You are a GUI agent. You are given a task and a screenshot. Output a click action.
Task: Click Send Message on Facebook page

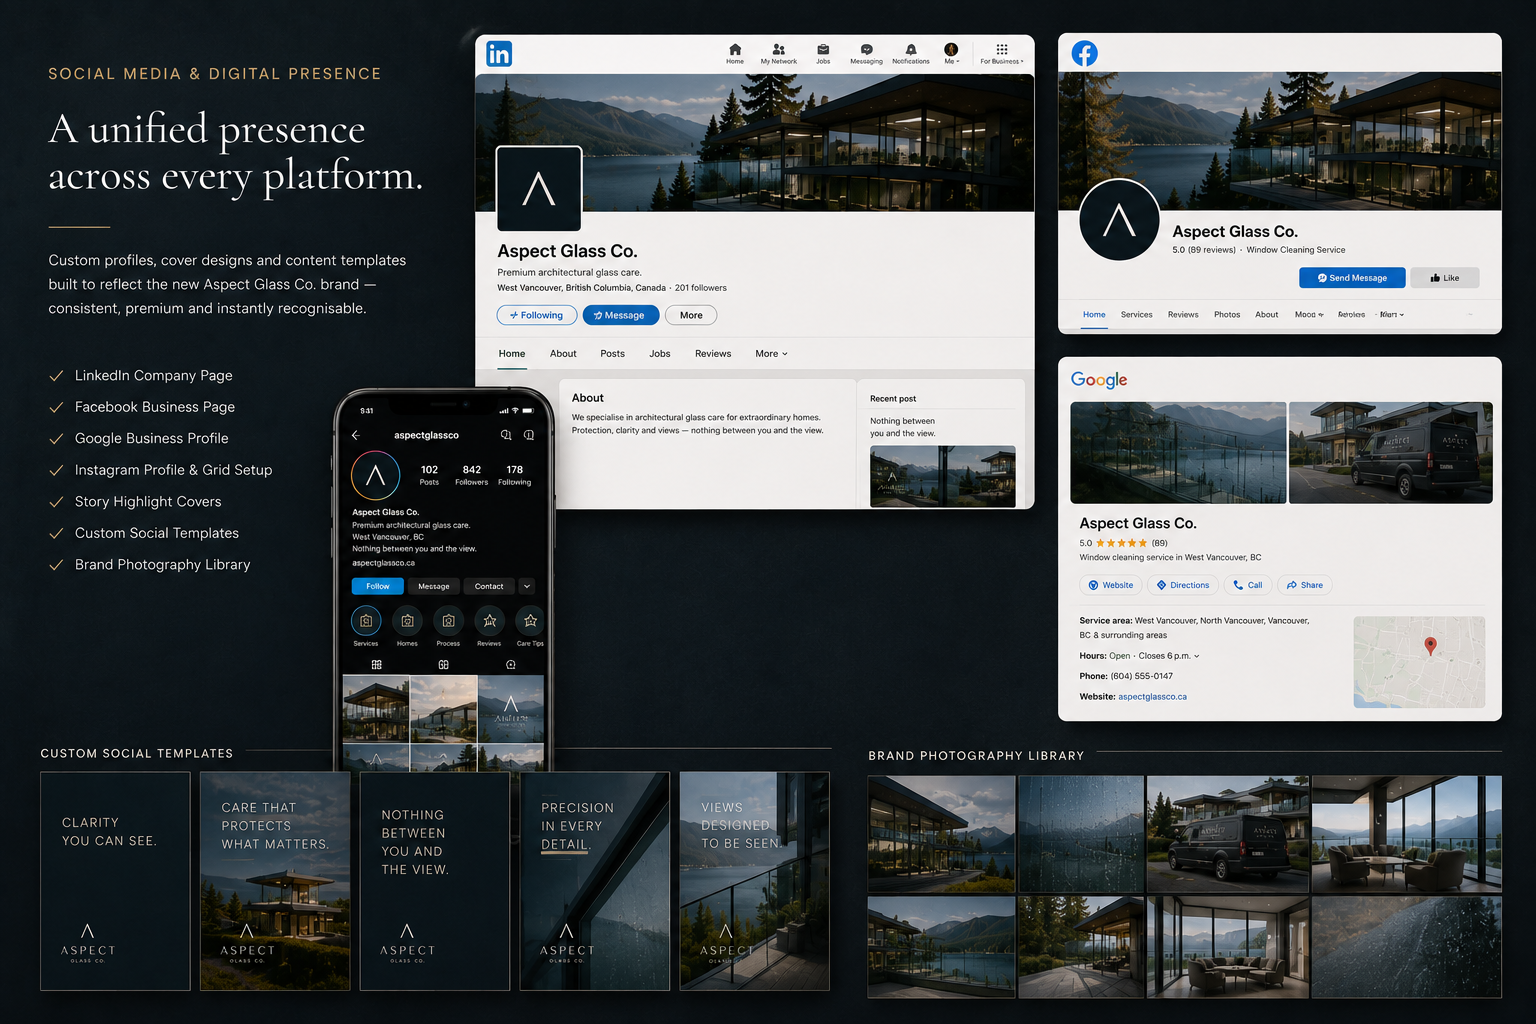pyautogui.click(x=1352, y=278)
